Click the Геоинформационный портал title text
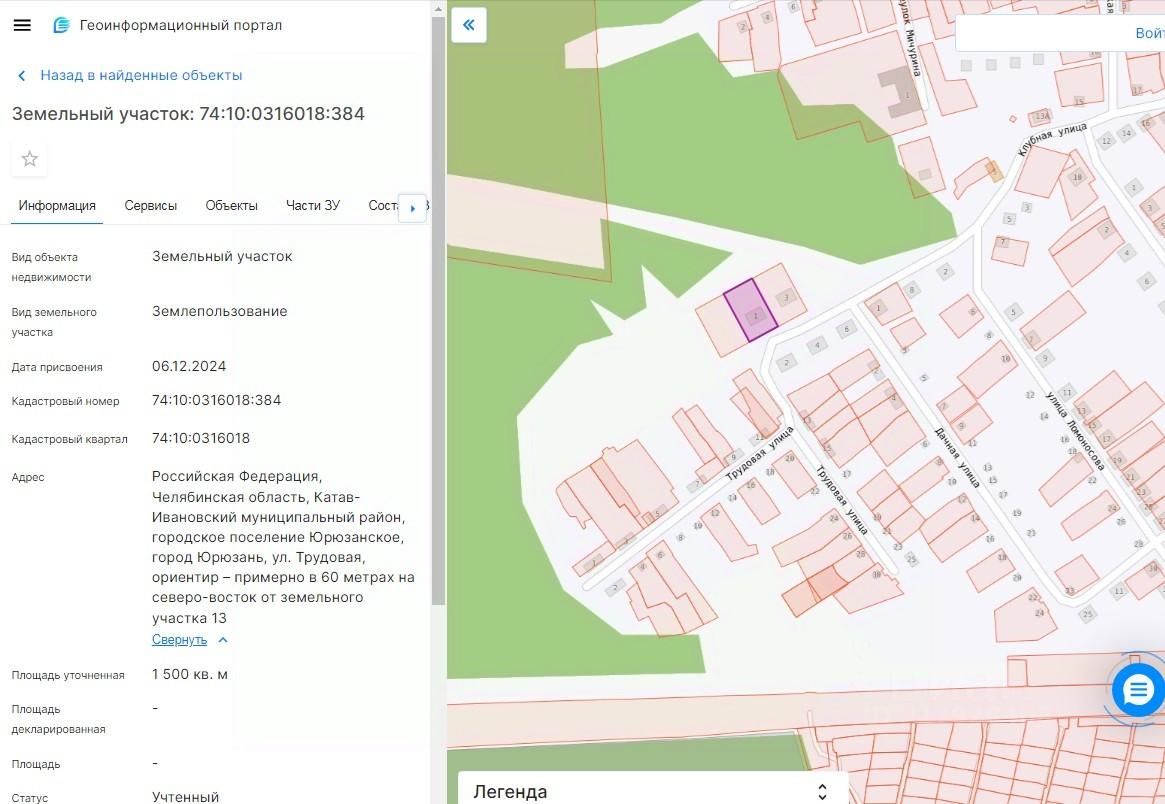This screenshot has height=804, width=1165. click(x=181, y=25)
